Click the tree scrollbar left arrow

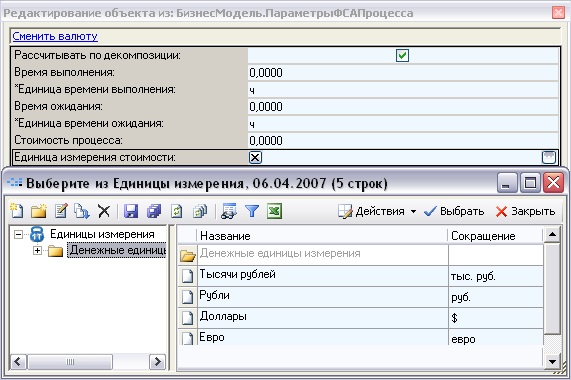18,361
